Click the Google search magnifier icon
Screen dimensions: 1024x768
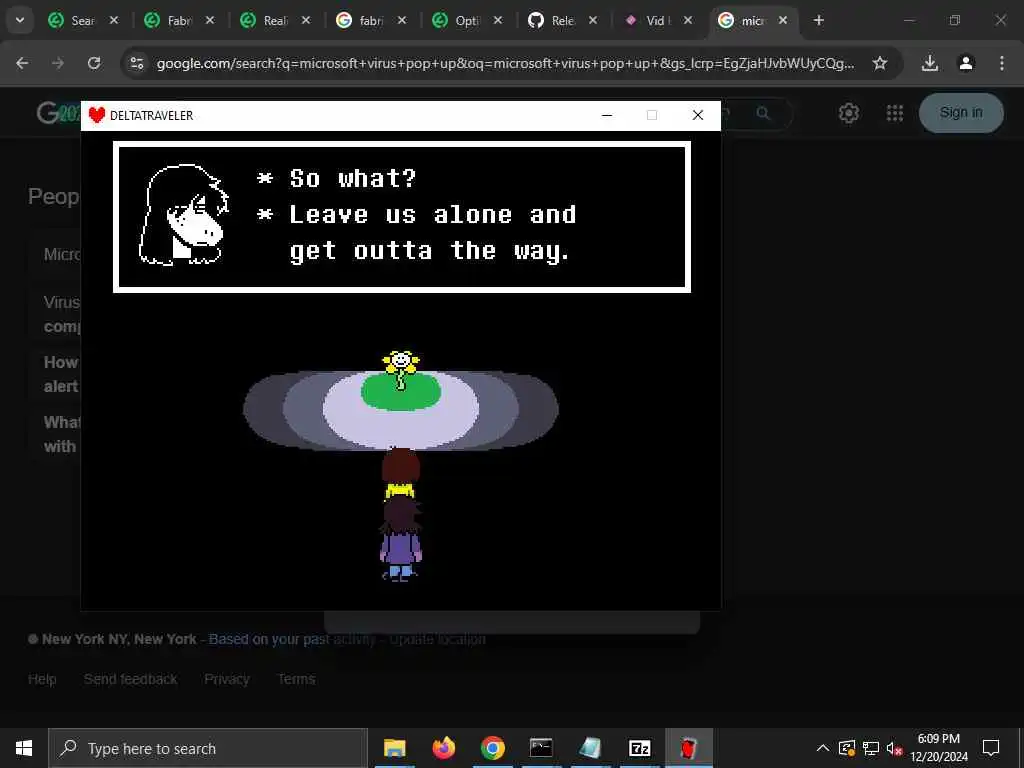(x=763, y=114)
